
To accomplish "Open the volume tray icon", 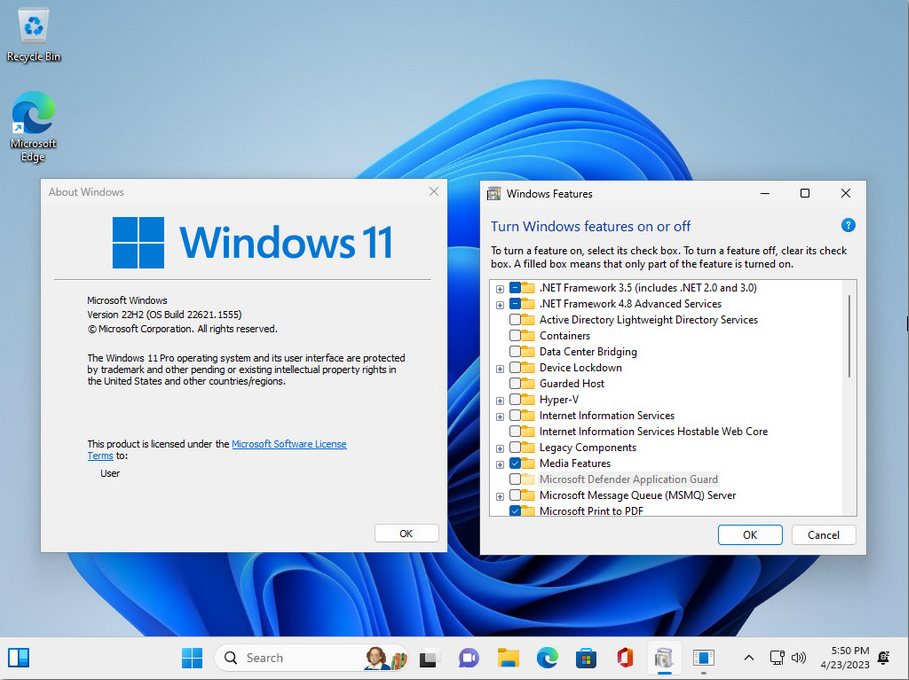I will [798, 658].
